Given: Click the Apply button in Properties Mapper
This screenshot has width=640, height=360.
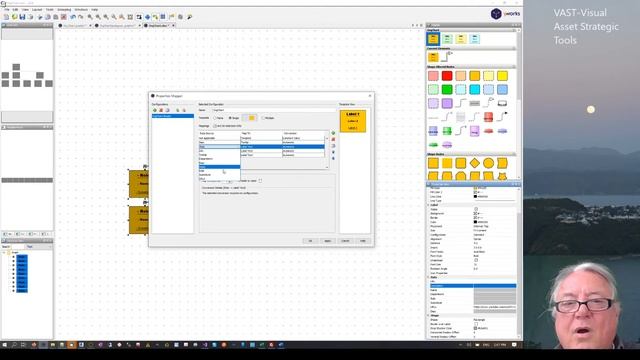Looking at the screenshot, I should click(x=327, y=241).
